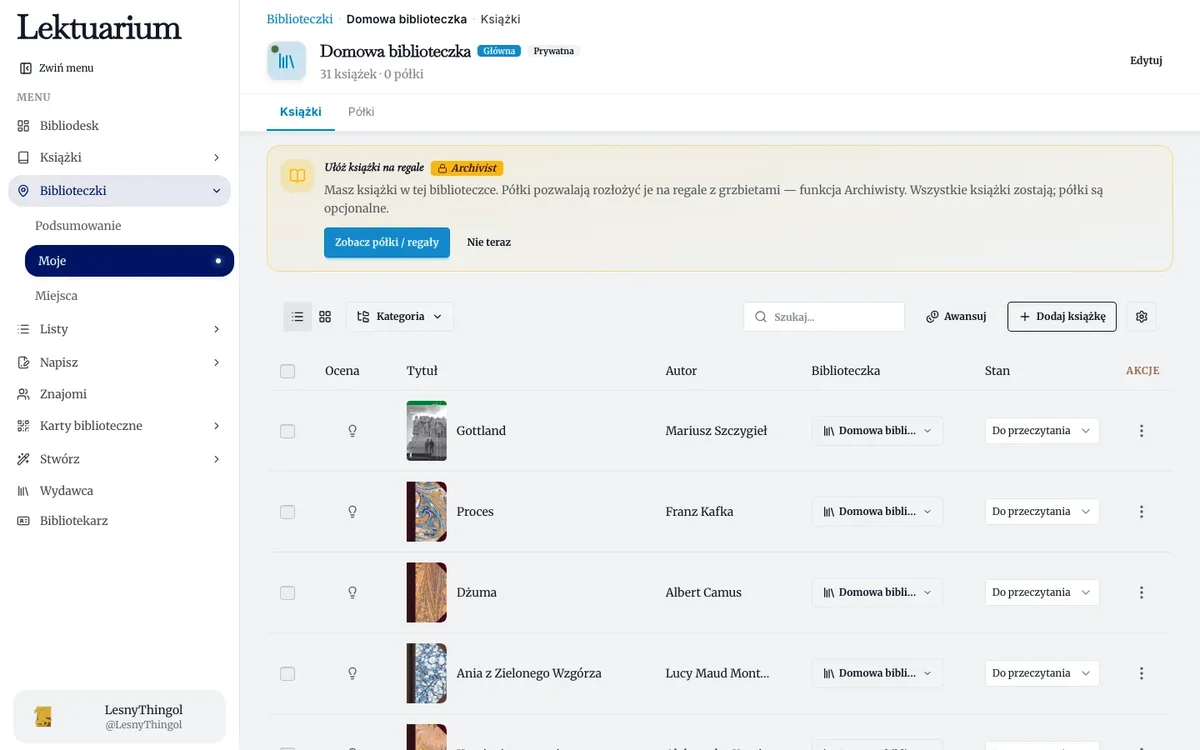This screenshot has height=750, width=1200.
Task: Click the lightbulb icon for Ania z Zielonego Wzgórza
Action: click(352, 674)
